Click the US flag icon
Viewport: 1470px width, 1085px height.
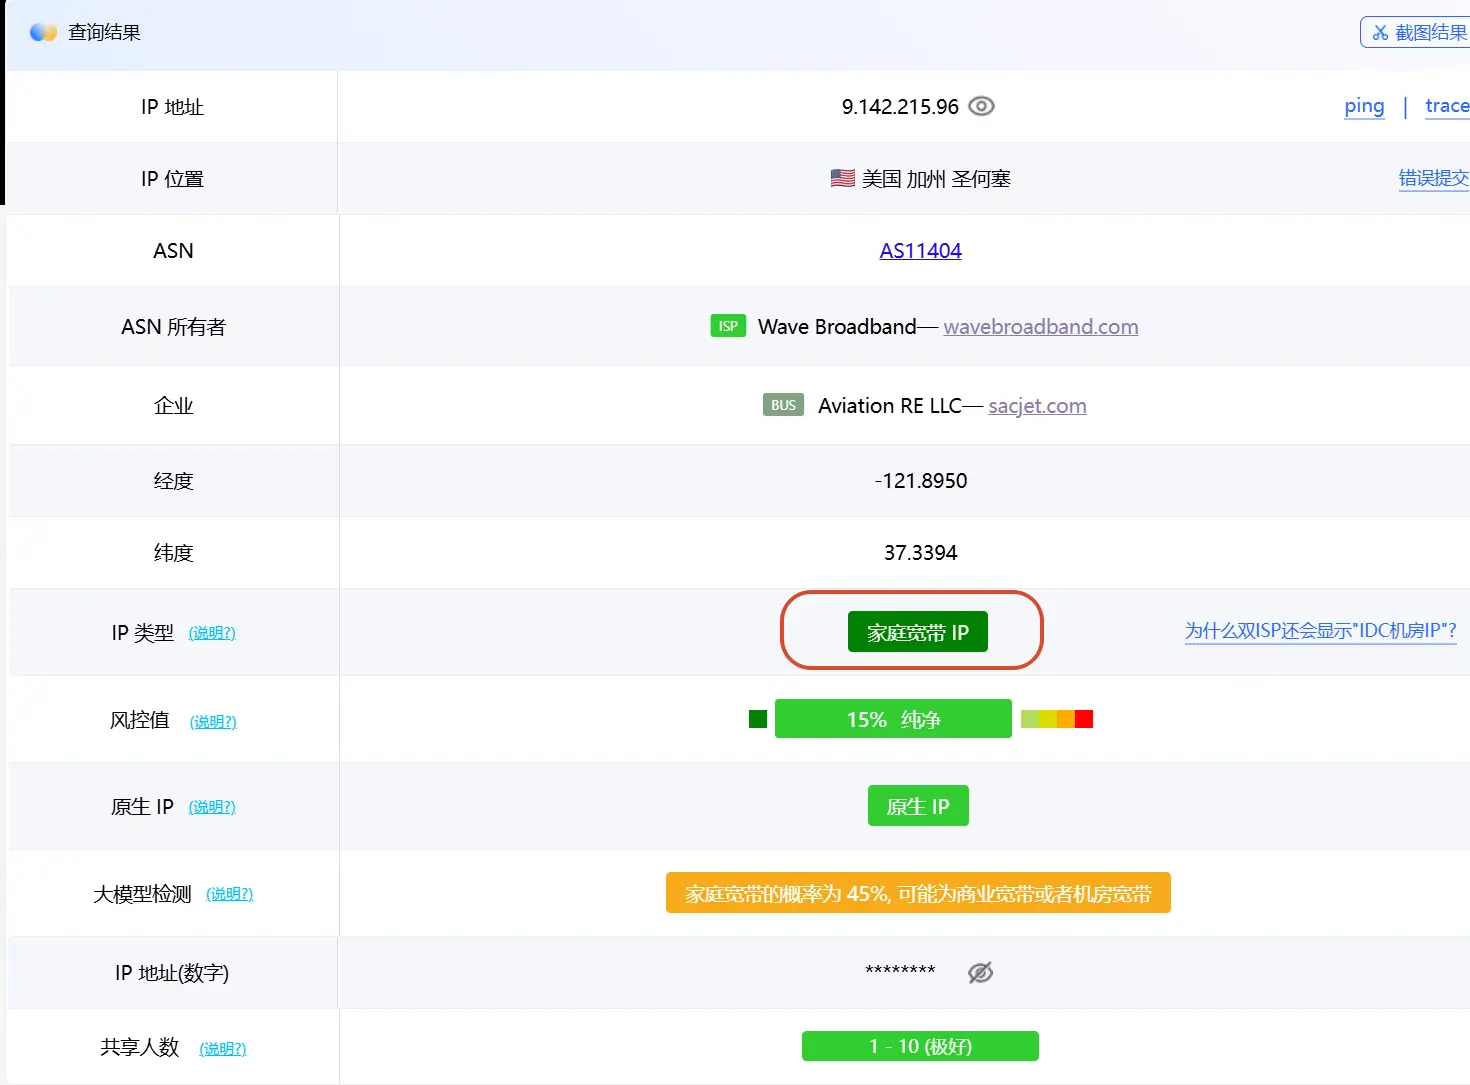[842, 178]
